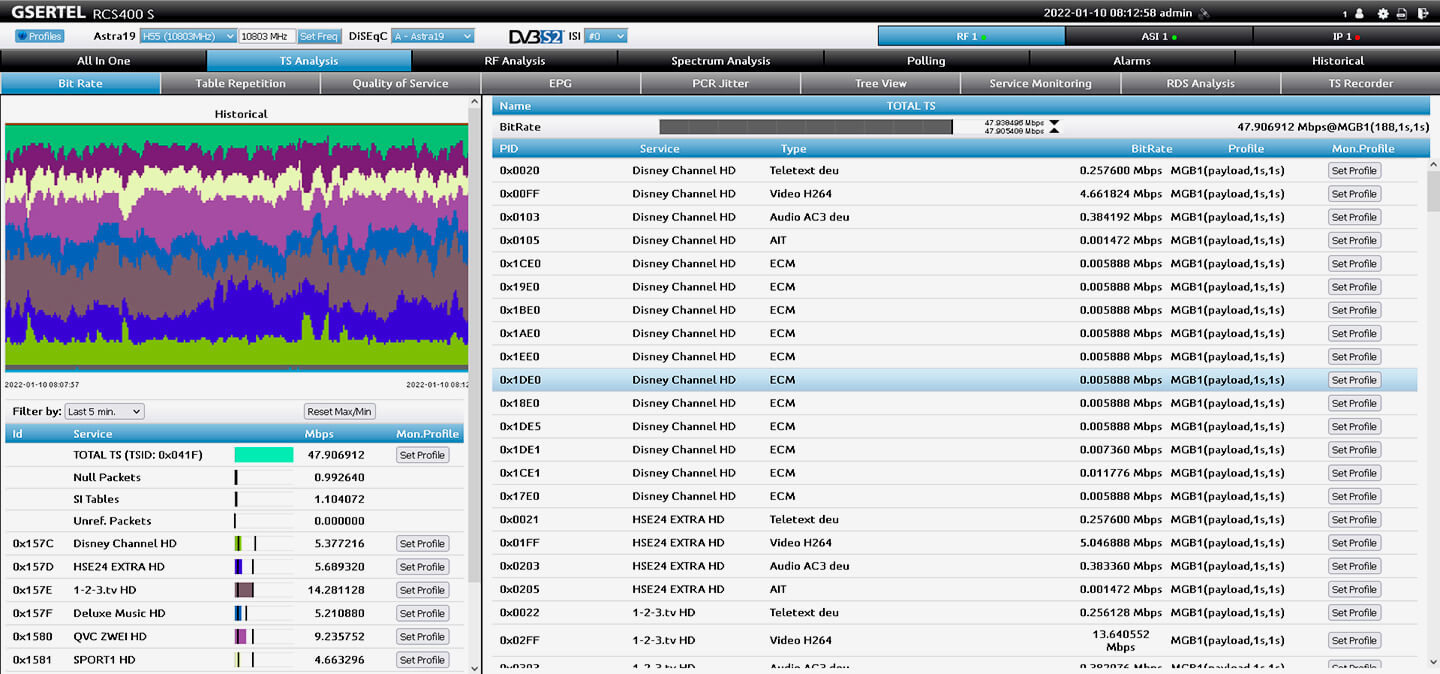This screenshot has height=674, width=1440.
Task: Click the 10803 MHz frequency input field
Action: coord(267,36)
